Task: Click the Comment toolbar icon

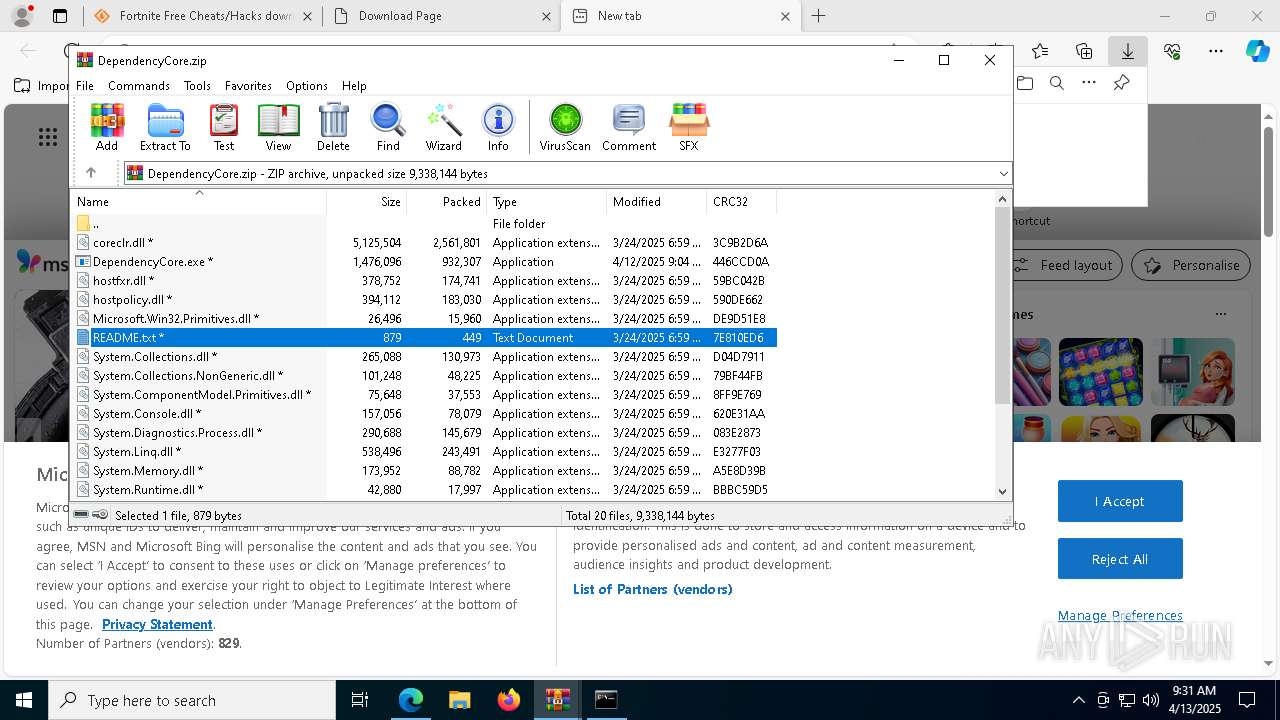Action: tap(629, 127)
